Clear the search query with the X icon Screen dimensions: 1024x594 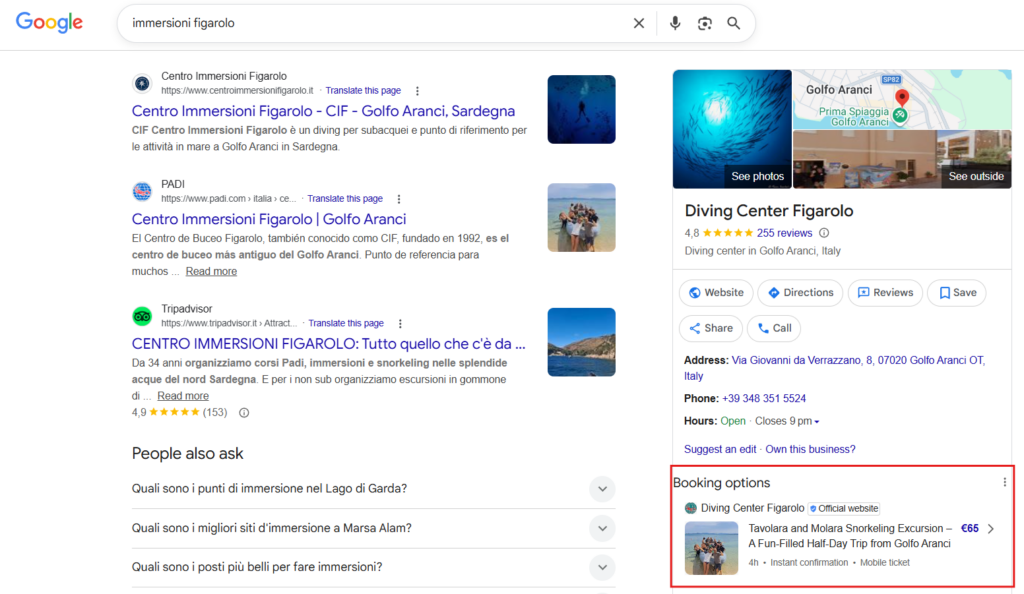[639, 22]
